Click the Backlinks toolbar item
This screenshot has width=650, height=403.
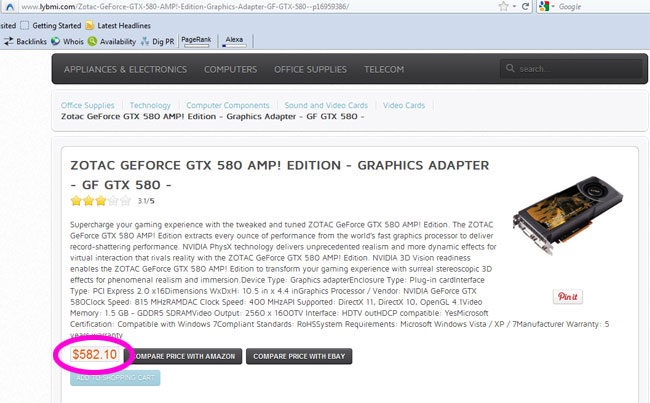click(25, 41)
